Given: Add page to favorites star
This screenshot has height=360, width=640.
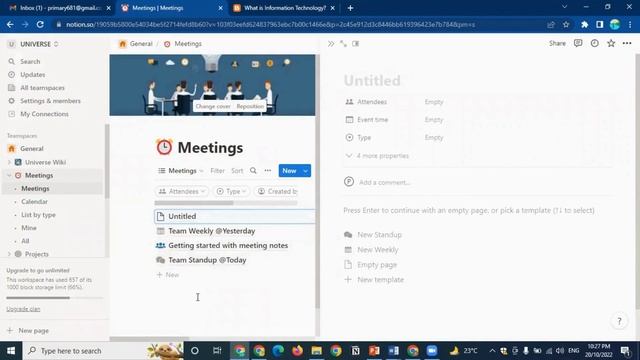Looking at the screenshot, I should click(611, 43).
